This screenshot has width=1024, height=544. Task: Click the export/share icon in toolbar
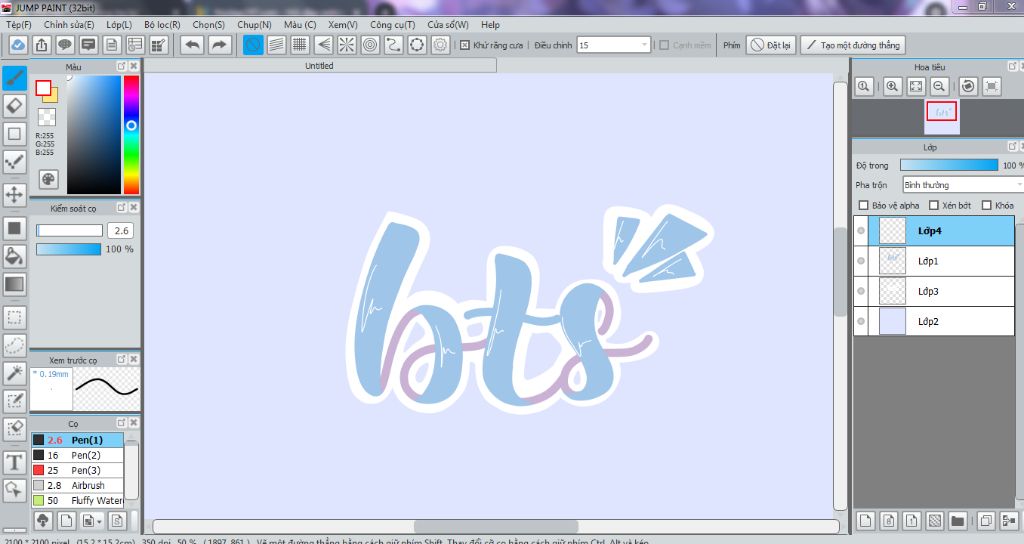(x=41, y=45)
